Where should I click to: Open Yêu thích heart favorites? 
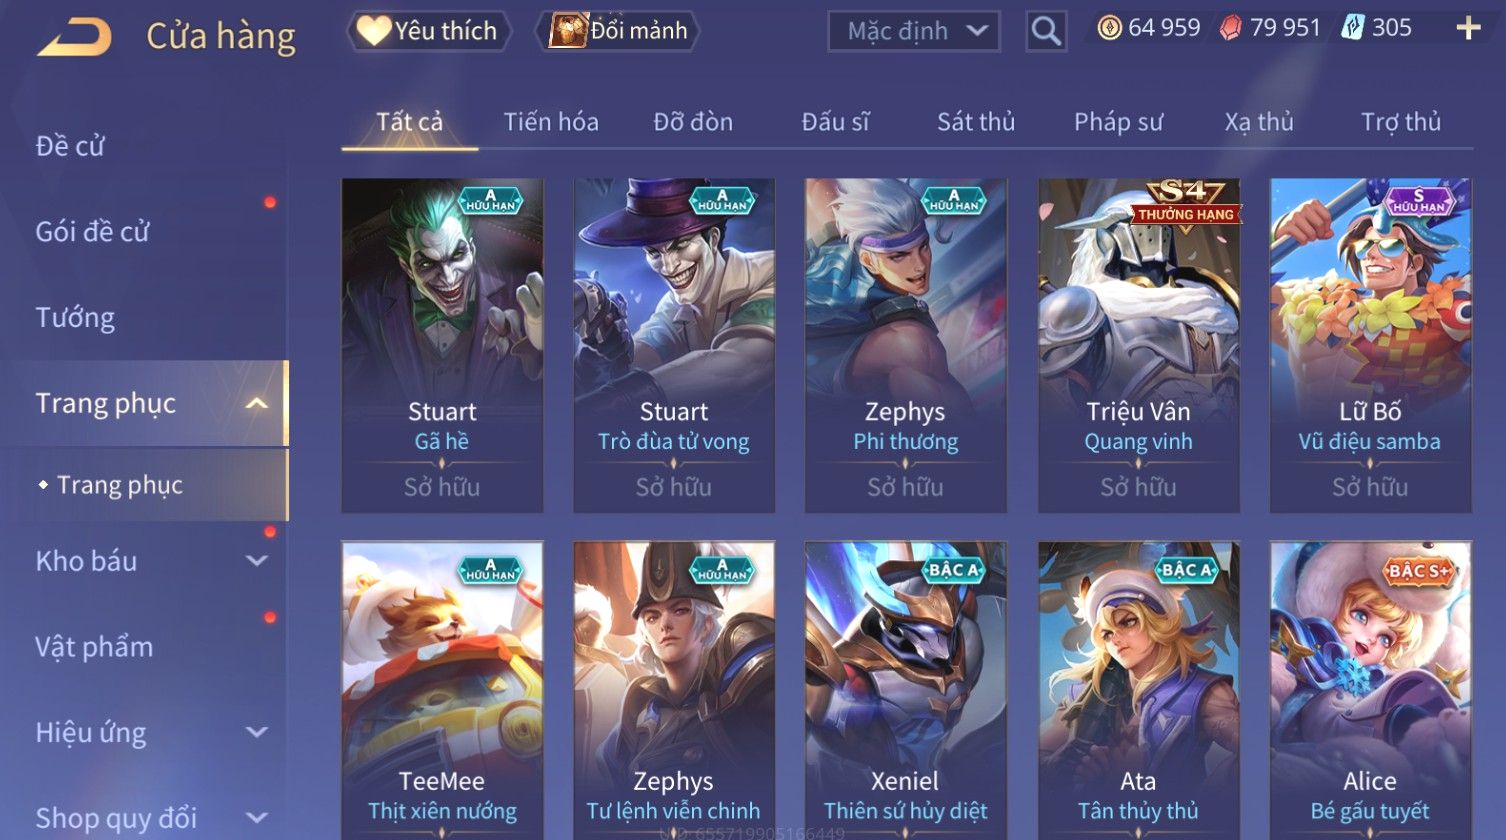pyautogui.click(x=428, y=31)
